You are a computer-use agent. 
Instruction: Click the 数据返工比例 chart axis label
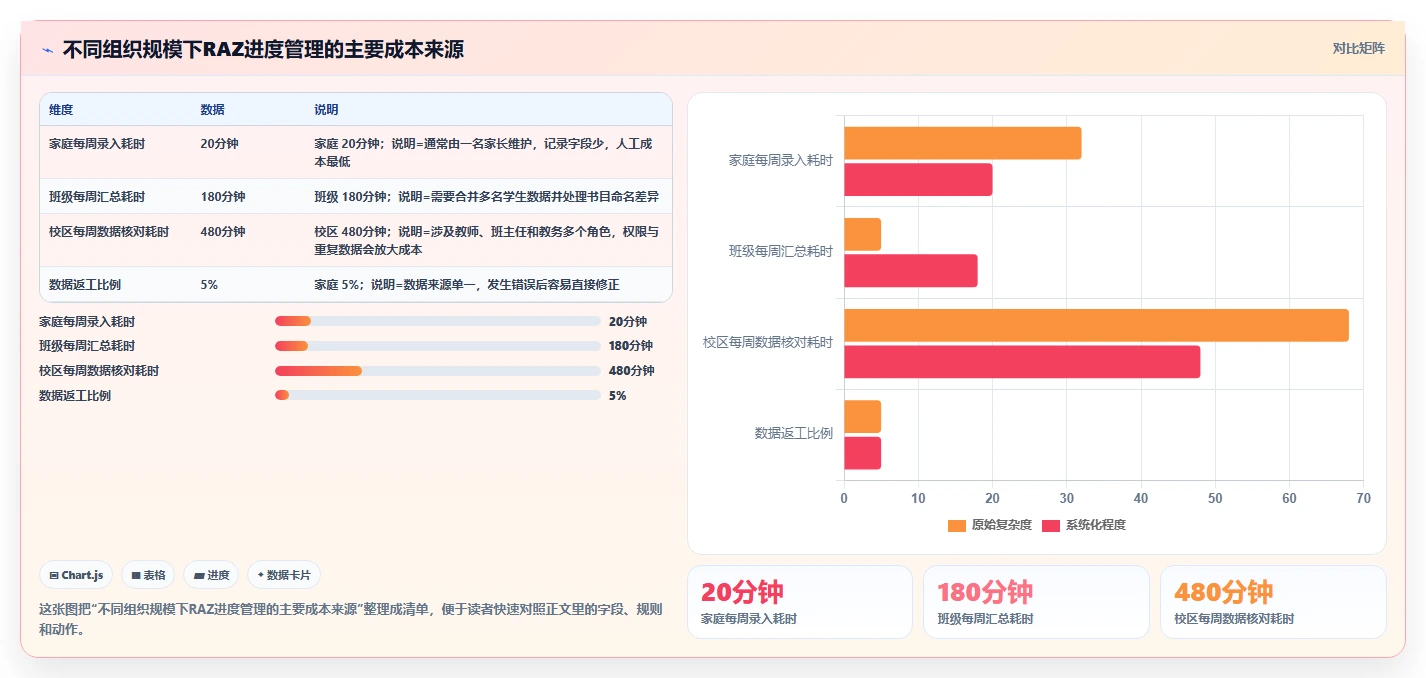[793, 433]
